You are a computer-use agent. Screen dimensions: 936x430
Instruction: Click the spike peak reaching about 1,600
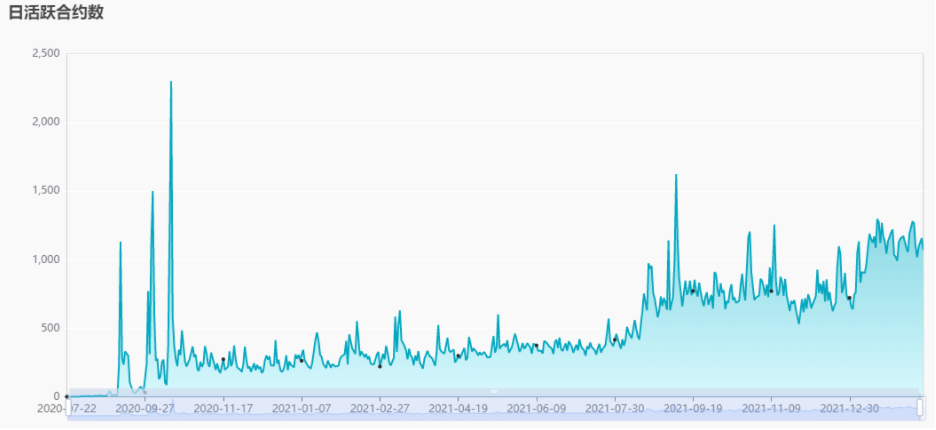676,175
